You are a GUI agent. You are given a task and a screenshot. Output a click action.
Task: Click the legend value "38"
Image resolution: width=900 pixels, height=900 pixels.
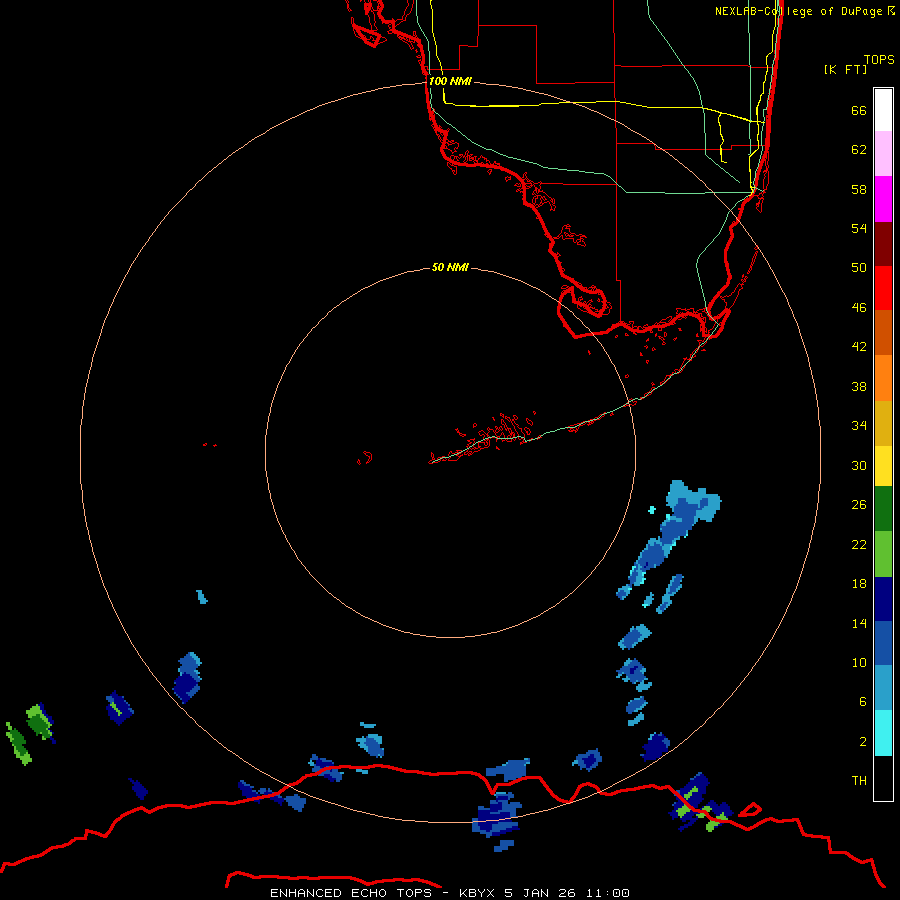pos(859,386)
